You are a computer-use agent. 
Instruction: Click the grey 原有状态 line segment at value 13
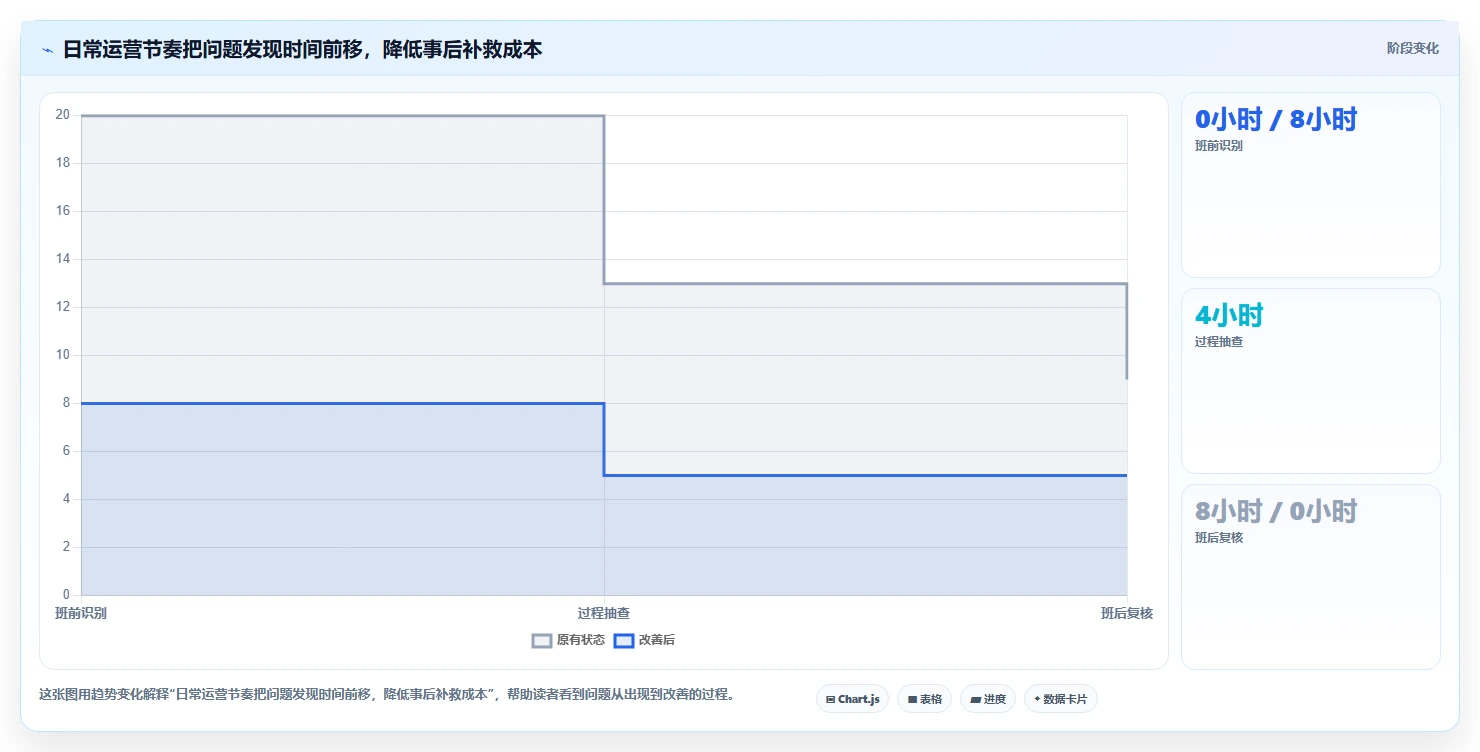point(866,283)
